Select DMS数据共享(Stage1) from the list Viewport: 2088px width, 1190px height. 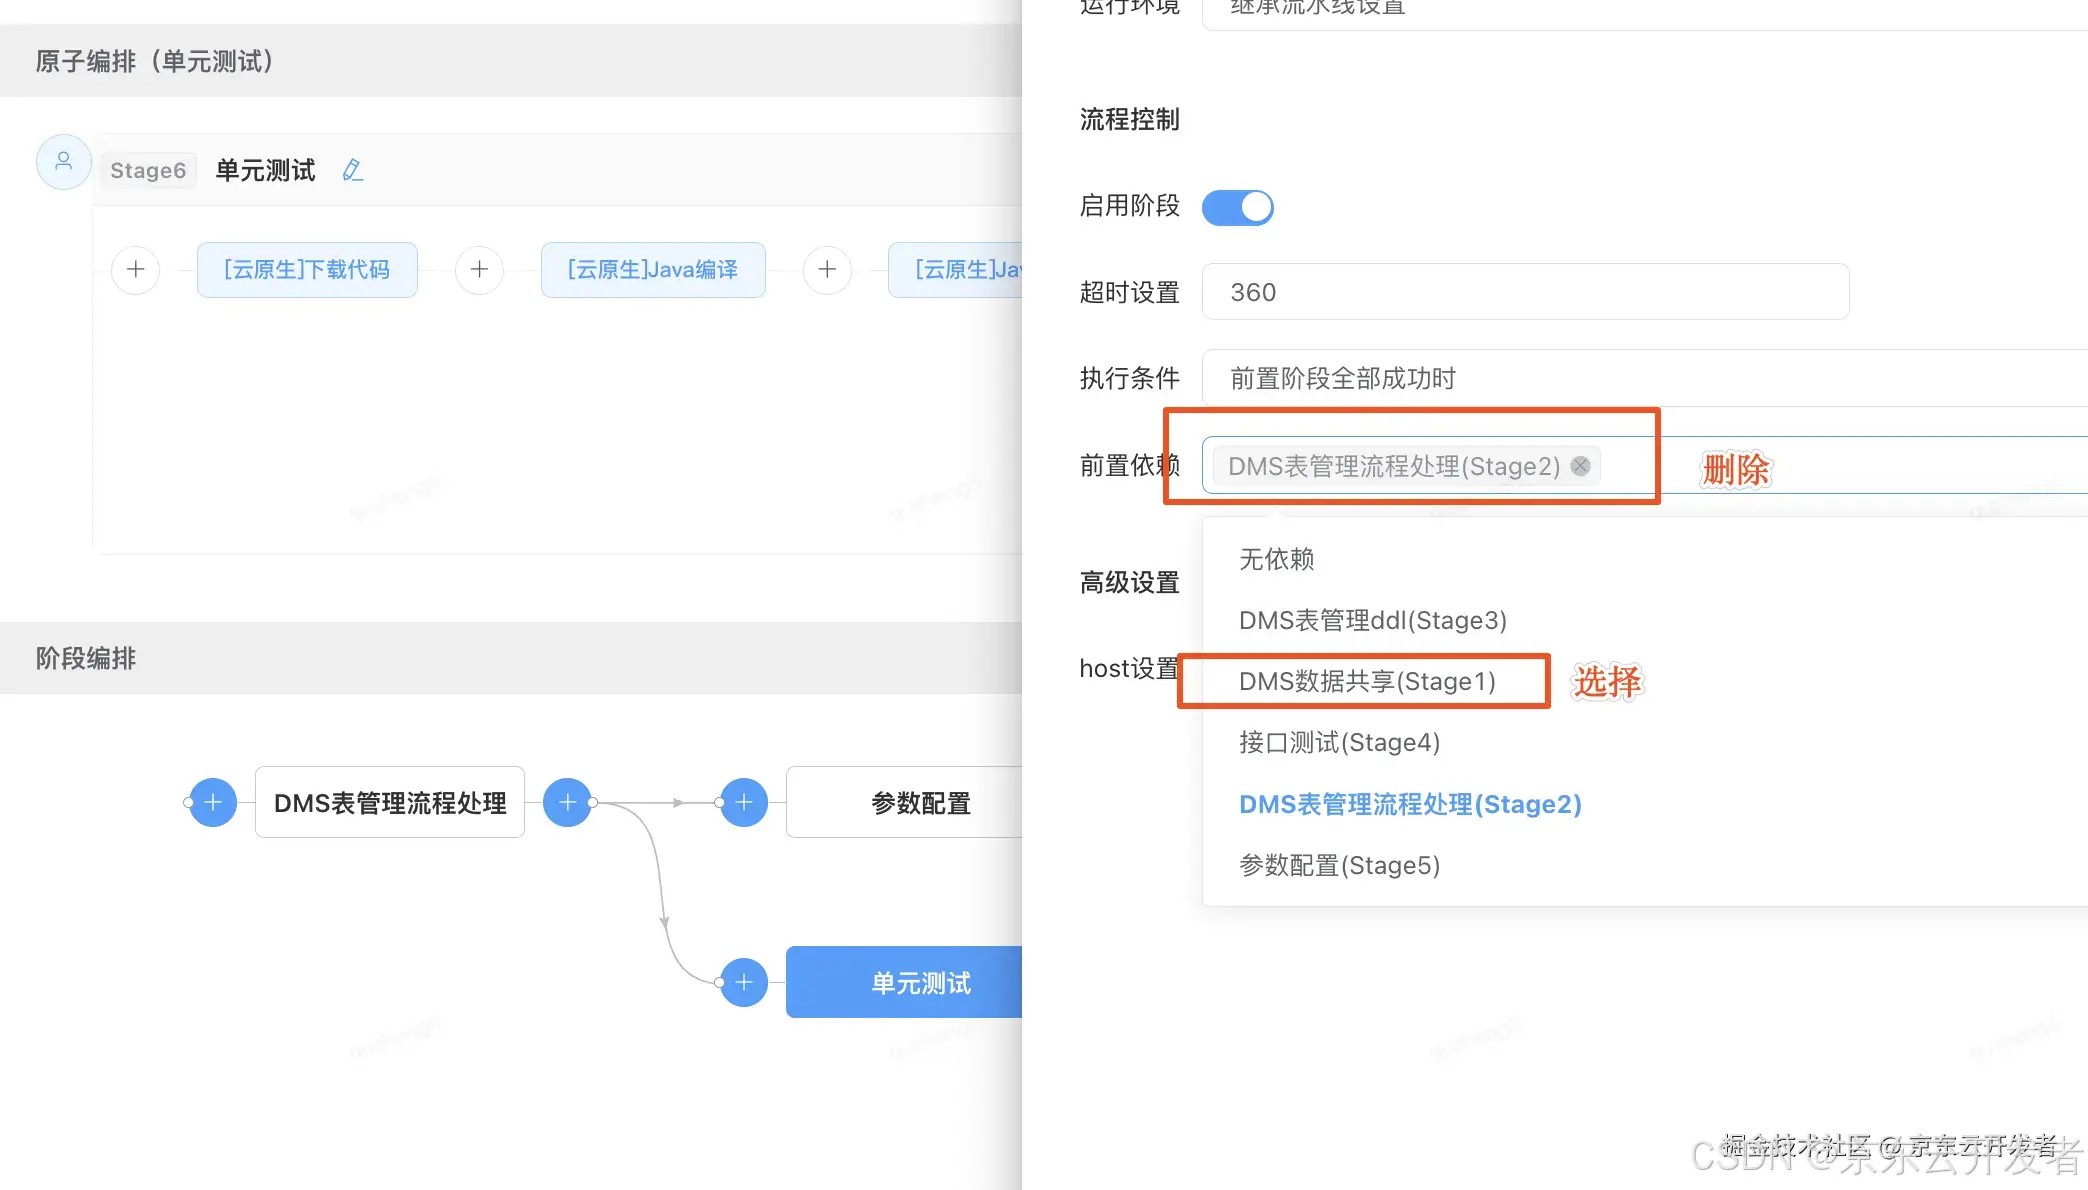[1366, 681]
